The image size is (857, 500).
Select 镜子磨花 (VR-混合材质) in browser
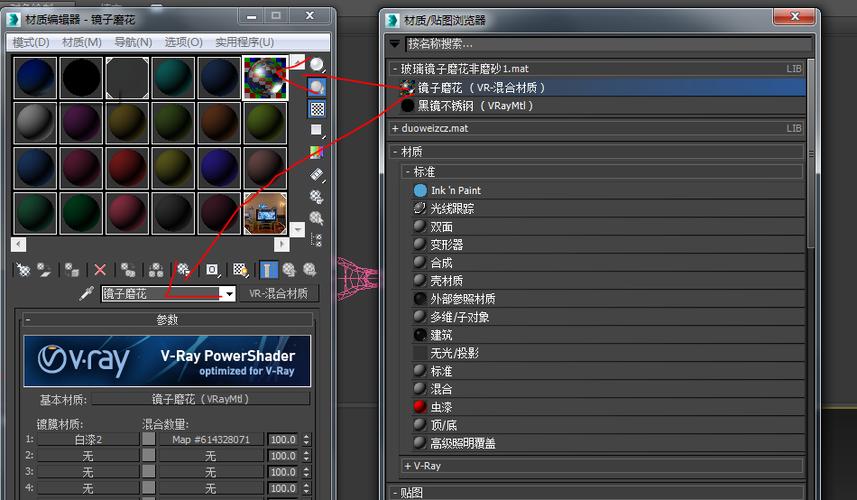(x=602, y=87)
